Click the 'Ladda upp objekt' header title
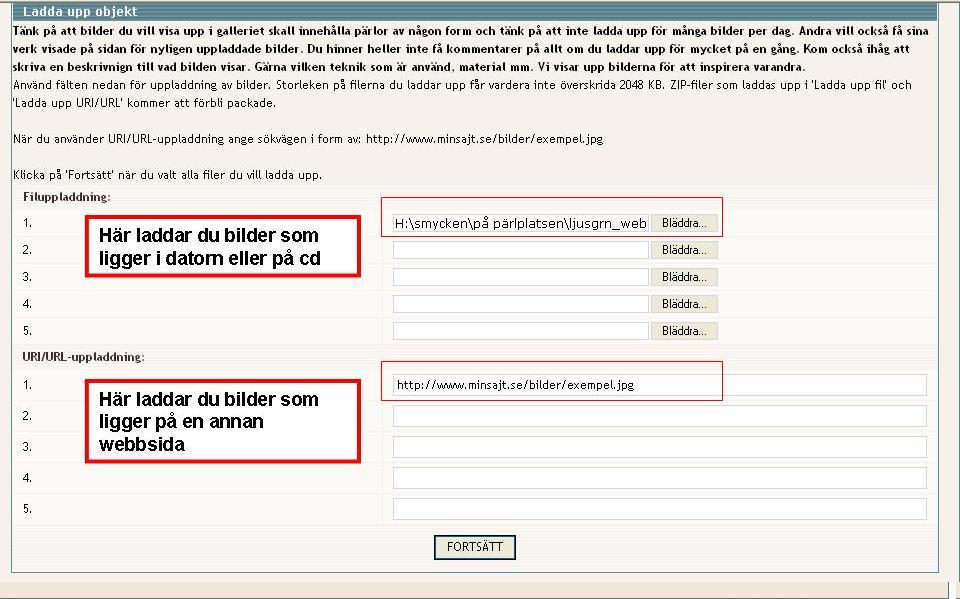The height and width of the screenshot is (599, 960). (x=80, y=12)
